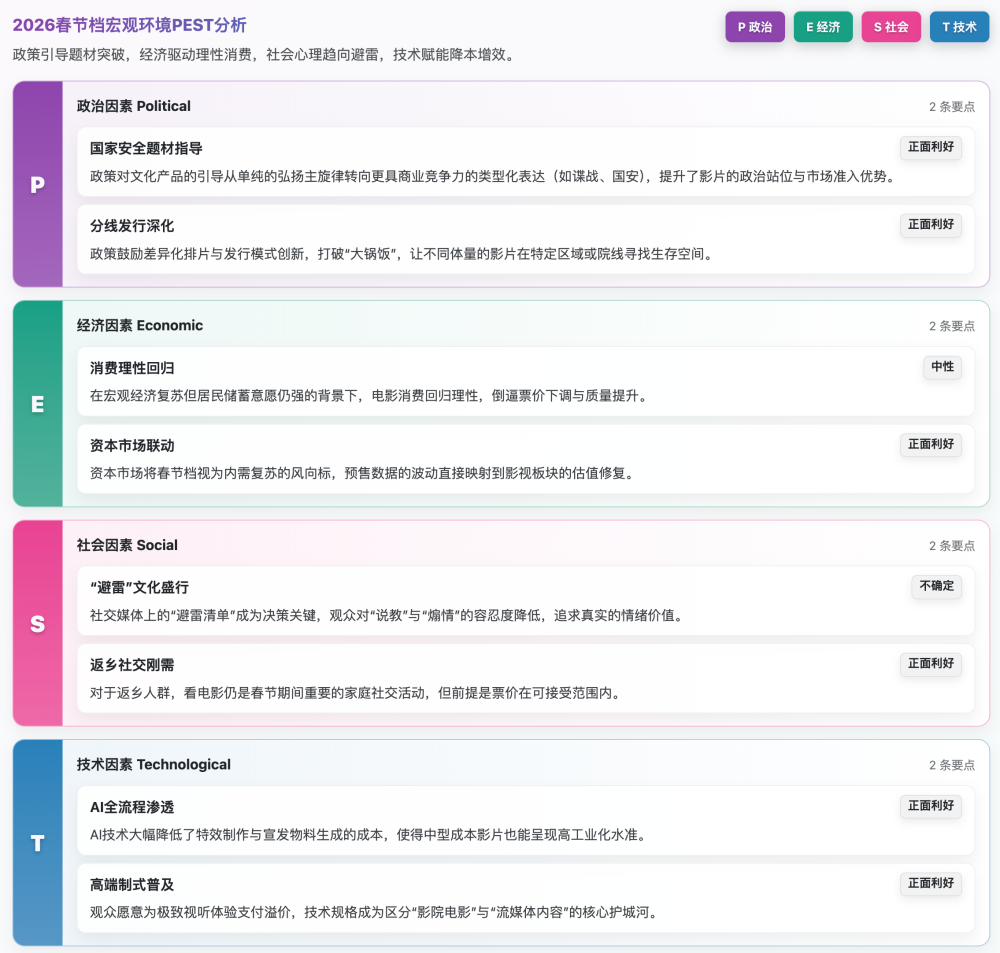Open the 国家安全题材指导 card title
This screenshot has width=1000, height=953.
point(146,148)
